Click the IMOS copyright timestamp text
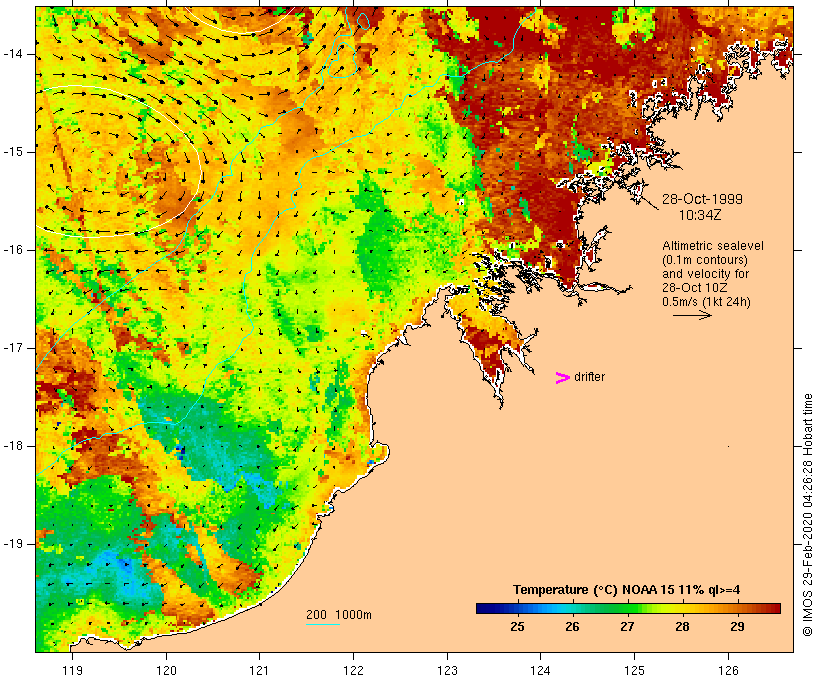 coord(807,515)
